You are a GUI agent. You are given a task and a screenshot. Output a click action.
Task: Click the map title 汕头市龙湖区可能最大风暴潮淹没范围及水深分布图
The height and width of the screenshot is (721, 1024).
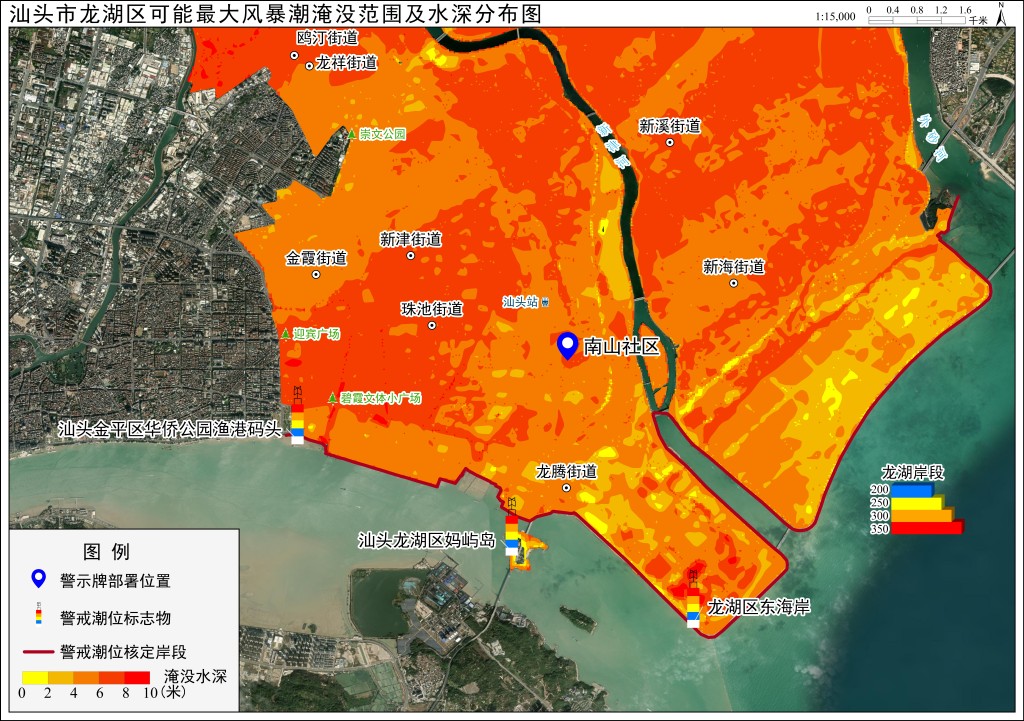(276, 14)
